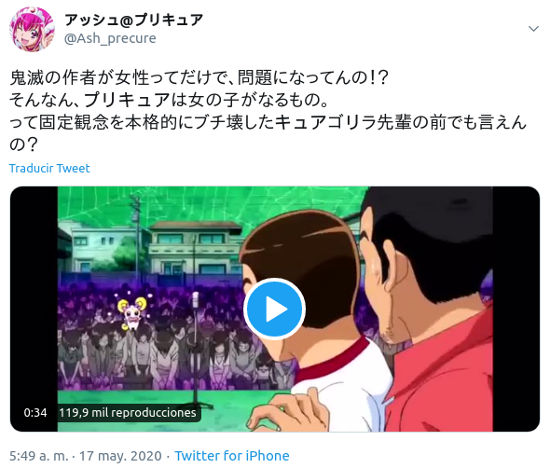Click the display name アッシュ@プリキュア
550x468 pixels.
(134, 20)
